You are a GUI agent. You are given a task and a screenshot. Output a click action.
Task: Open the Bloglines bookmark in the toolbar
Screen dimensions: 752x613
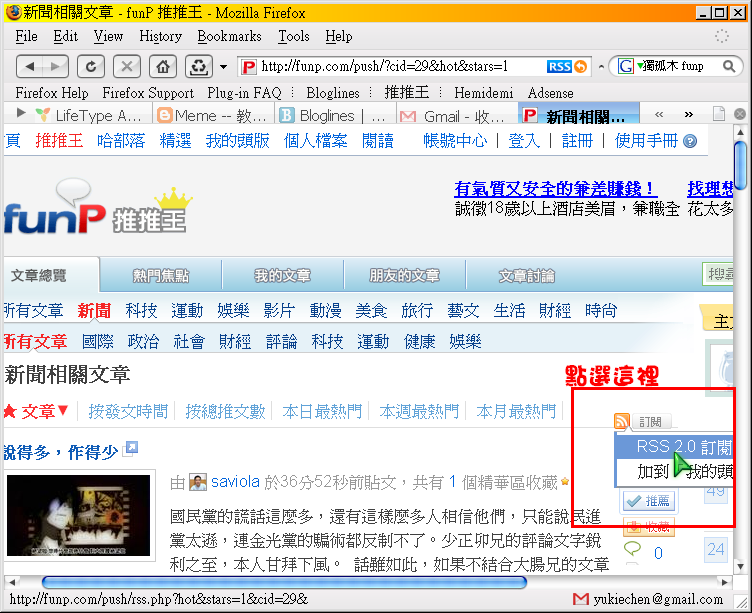333,93
